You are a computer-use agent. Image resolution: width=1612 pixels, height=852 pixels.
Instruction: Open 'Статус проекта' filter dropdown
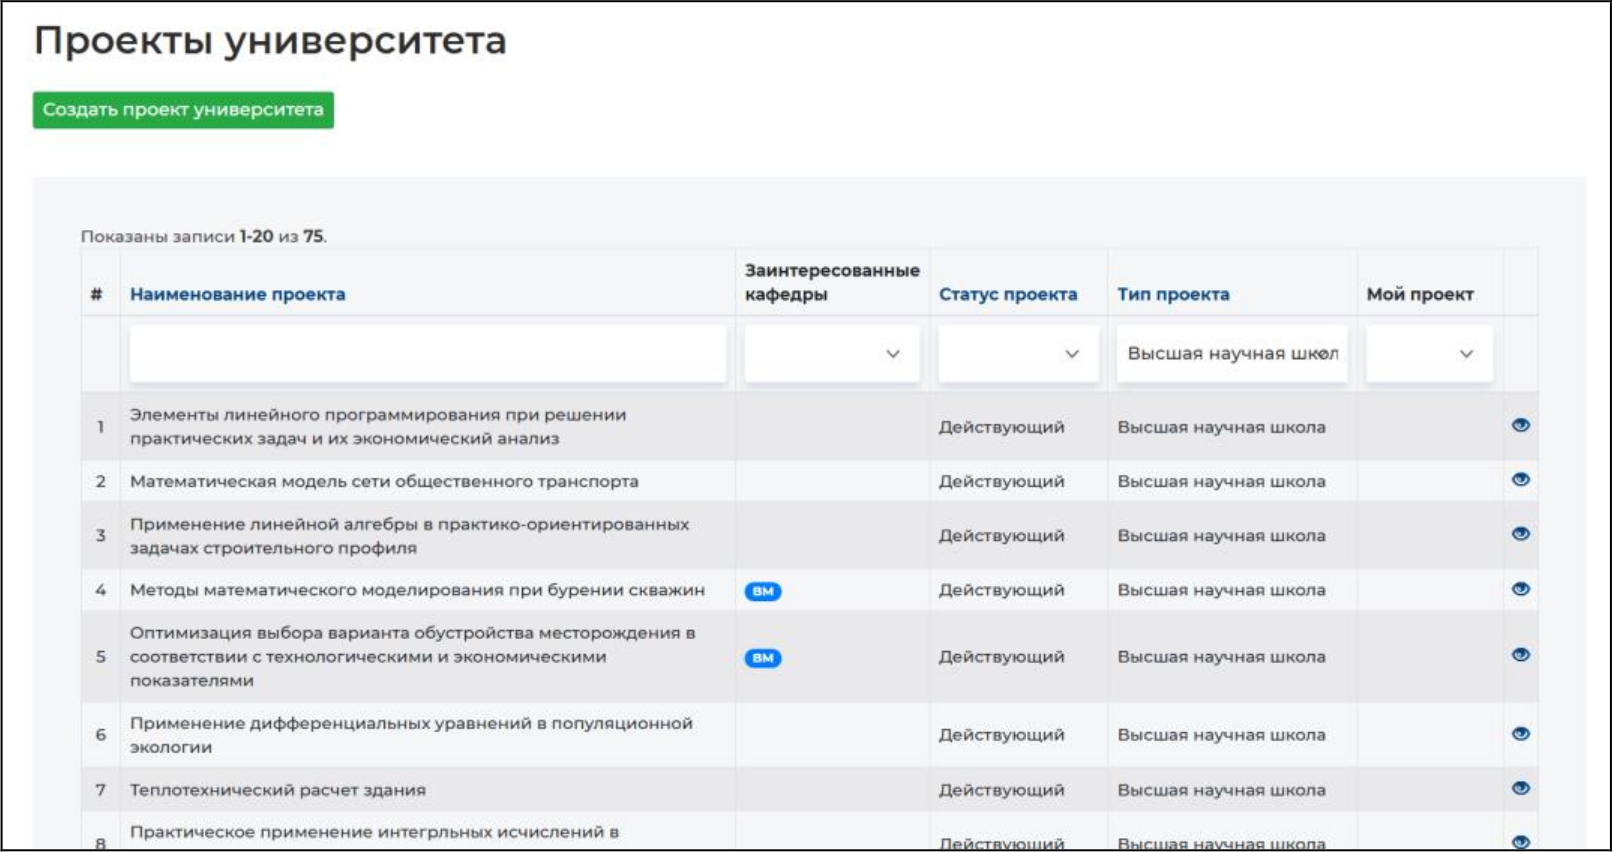click(1017, 354)
